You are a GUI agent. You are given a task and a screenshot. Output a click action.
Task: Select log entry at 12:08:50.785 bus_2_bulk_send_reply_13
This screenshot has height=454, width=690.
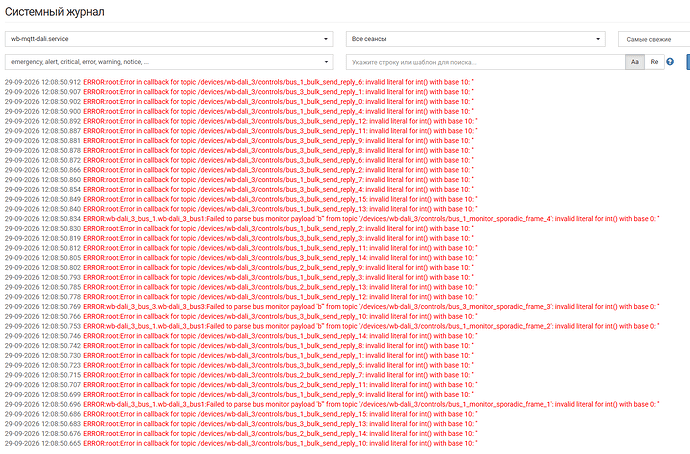tap(241, 287)
